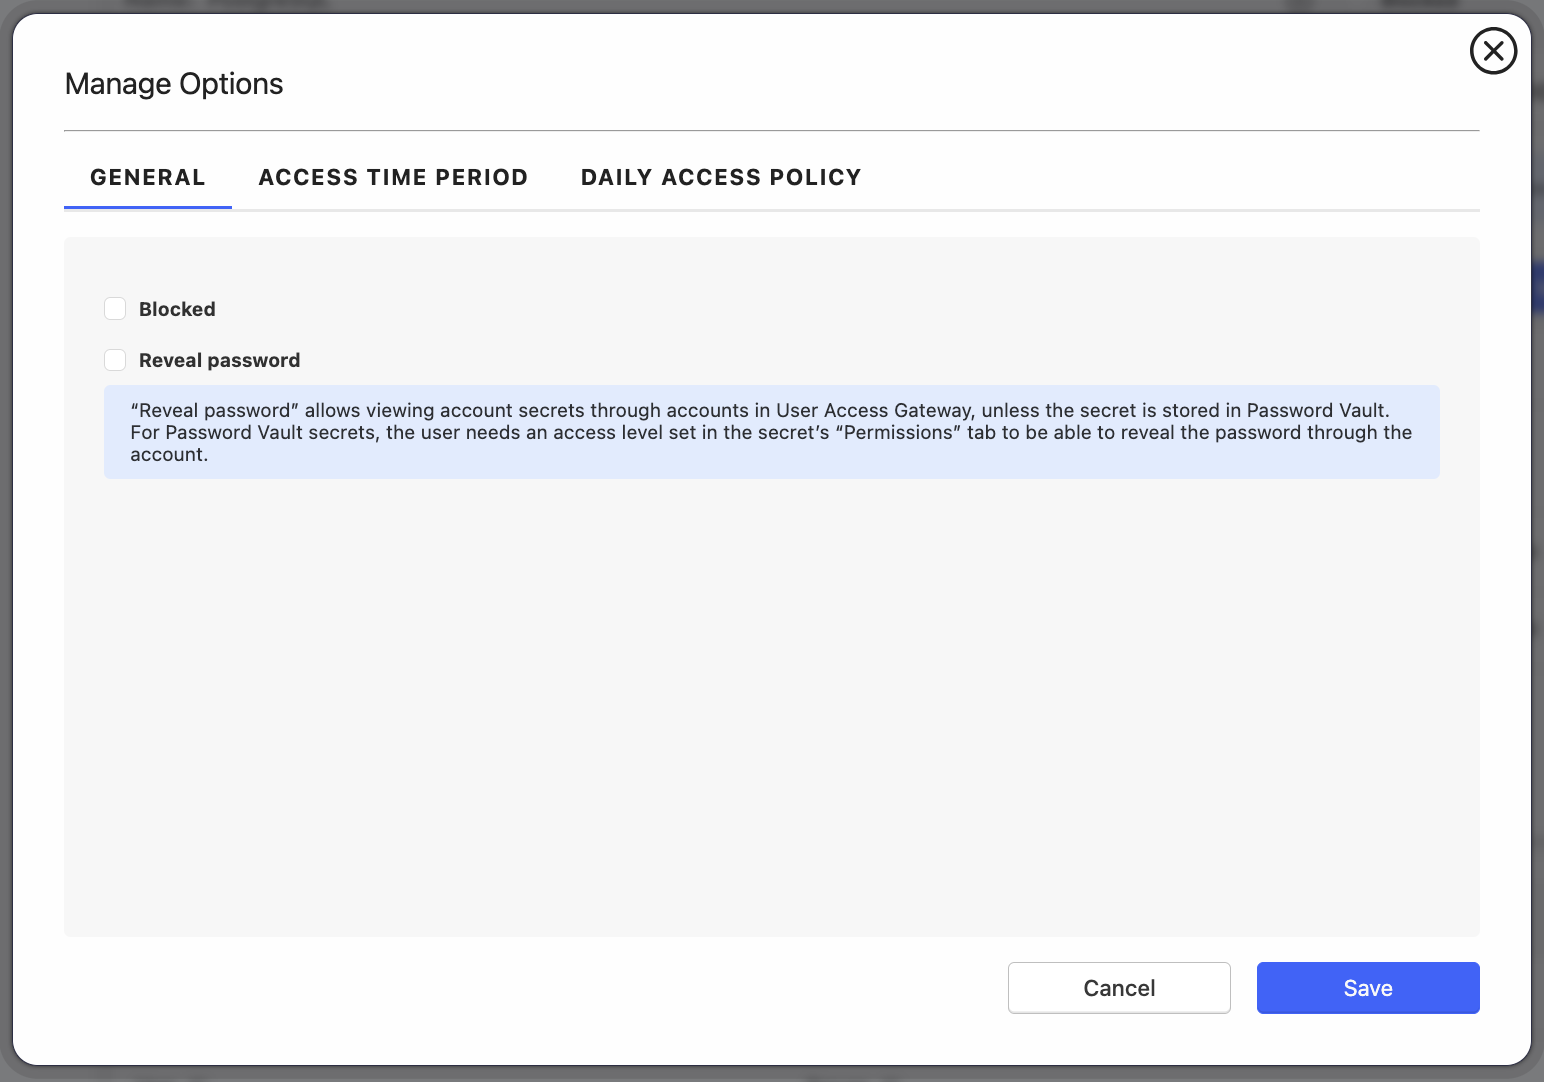Click the Manage Options dialog title
Viewport: 1544px width, 1082px height.
coord(174,84)
